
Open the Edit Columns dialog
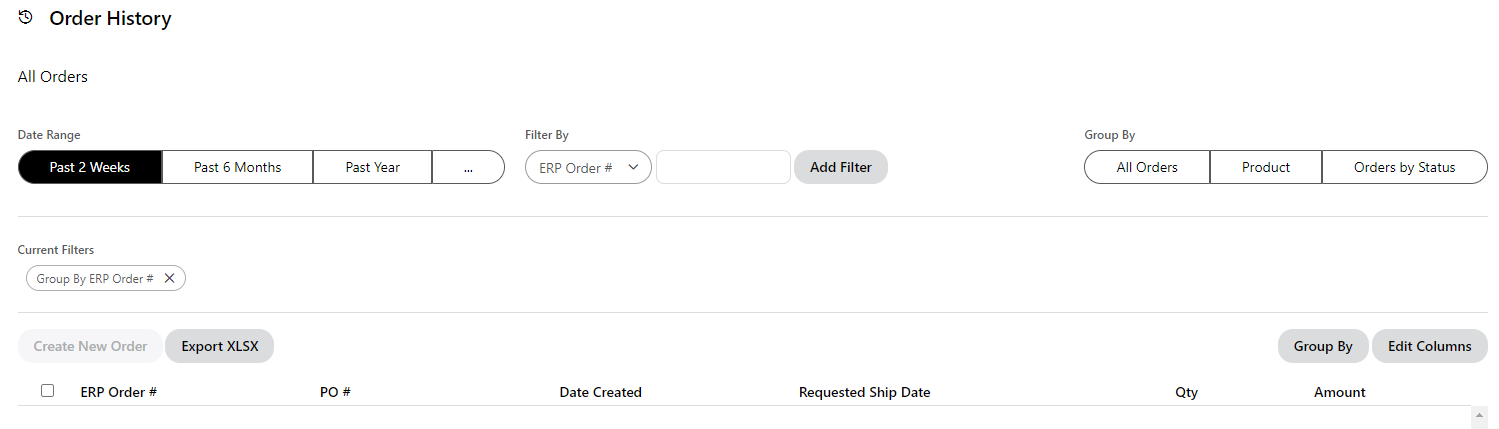point(1429,347)
